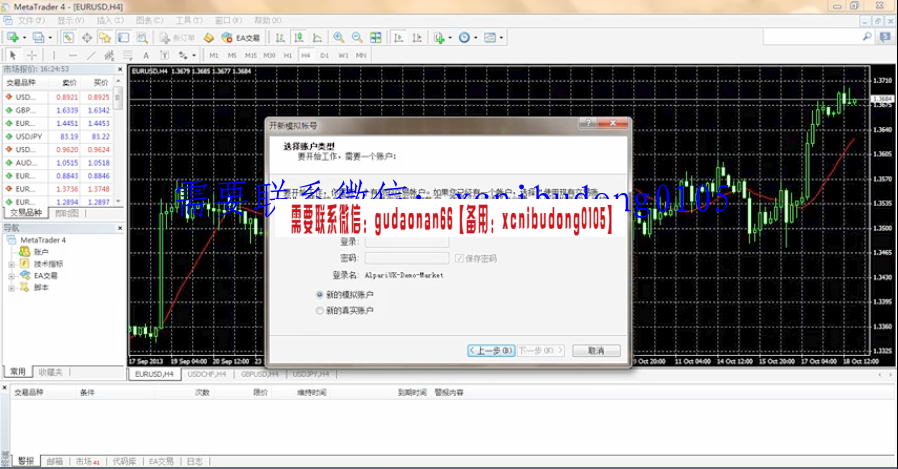This screenshot has width=898, height=469.
Task: Select the M15 timeframe
Action: (x=251, y=56)
